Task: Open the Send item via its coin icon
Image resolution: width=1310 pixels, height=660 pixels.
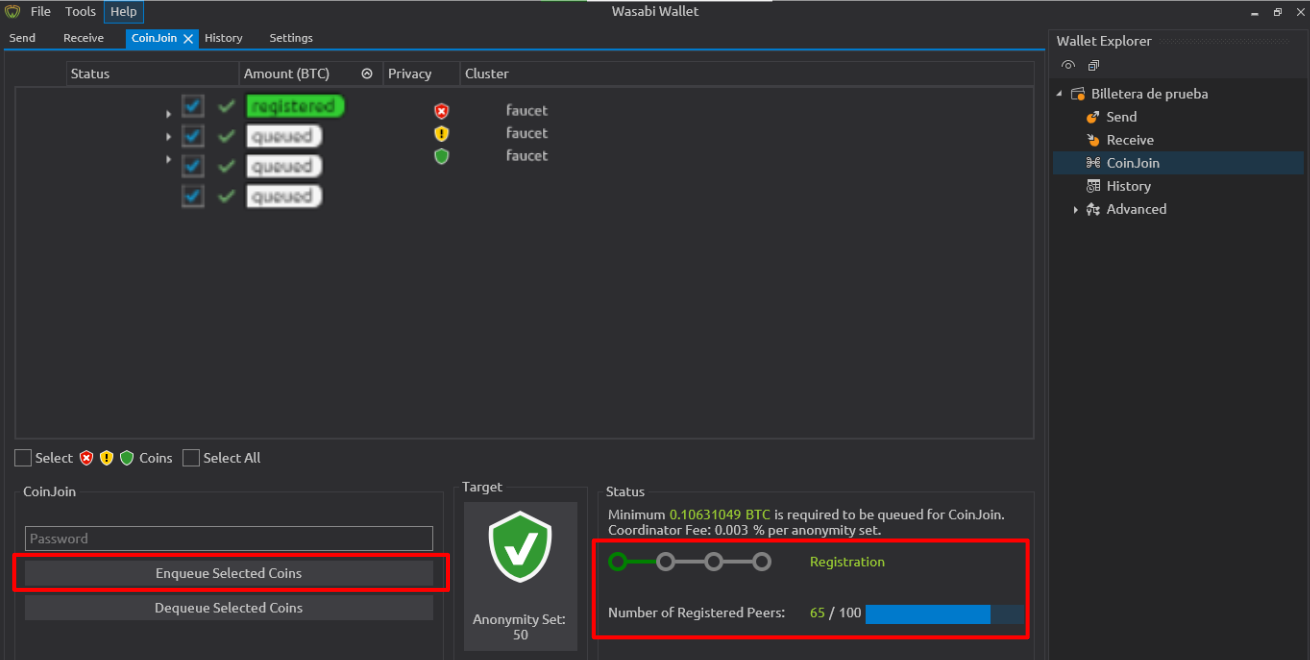Action: pos(1092,116)
